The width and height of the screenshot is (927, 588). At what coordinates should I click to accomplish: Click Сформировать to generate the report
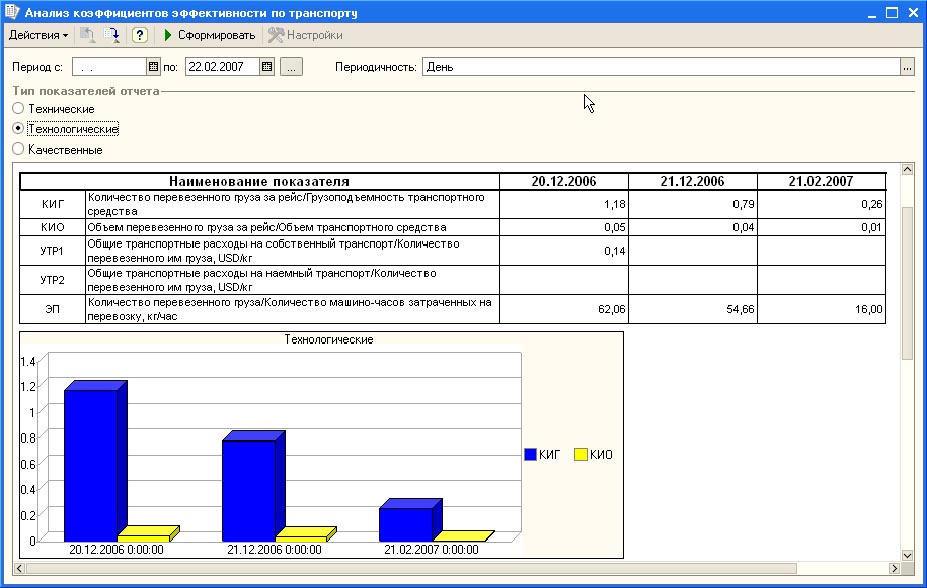point(210,35)
